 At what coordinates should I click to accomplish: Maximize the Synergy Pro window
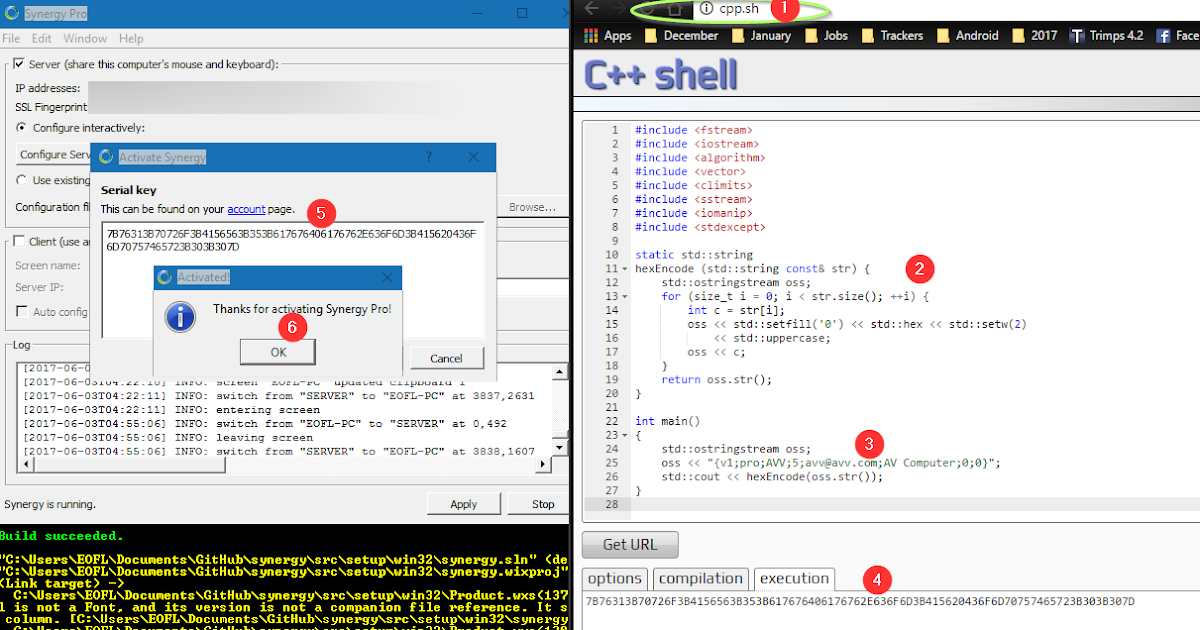(522, 13)
